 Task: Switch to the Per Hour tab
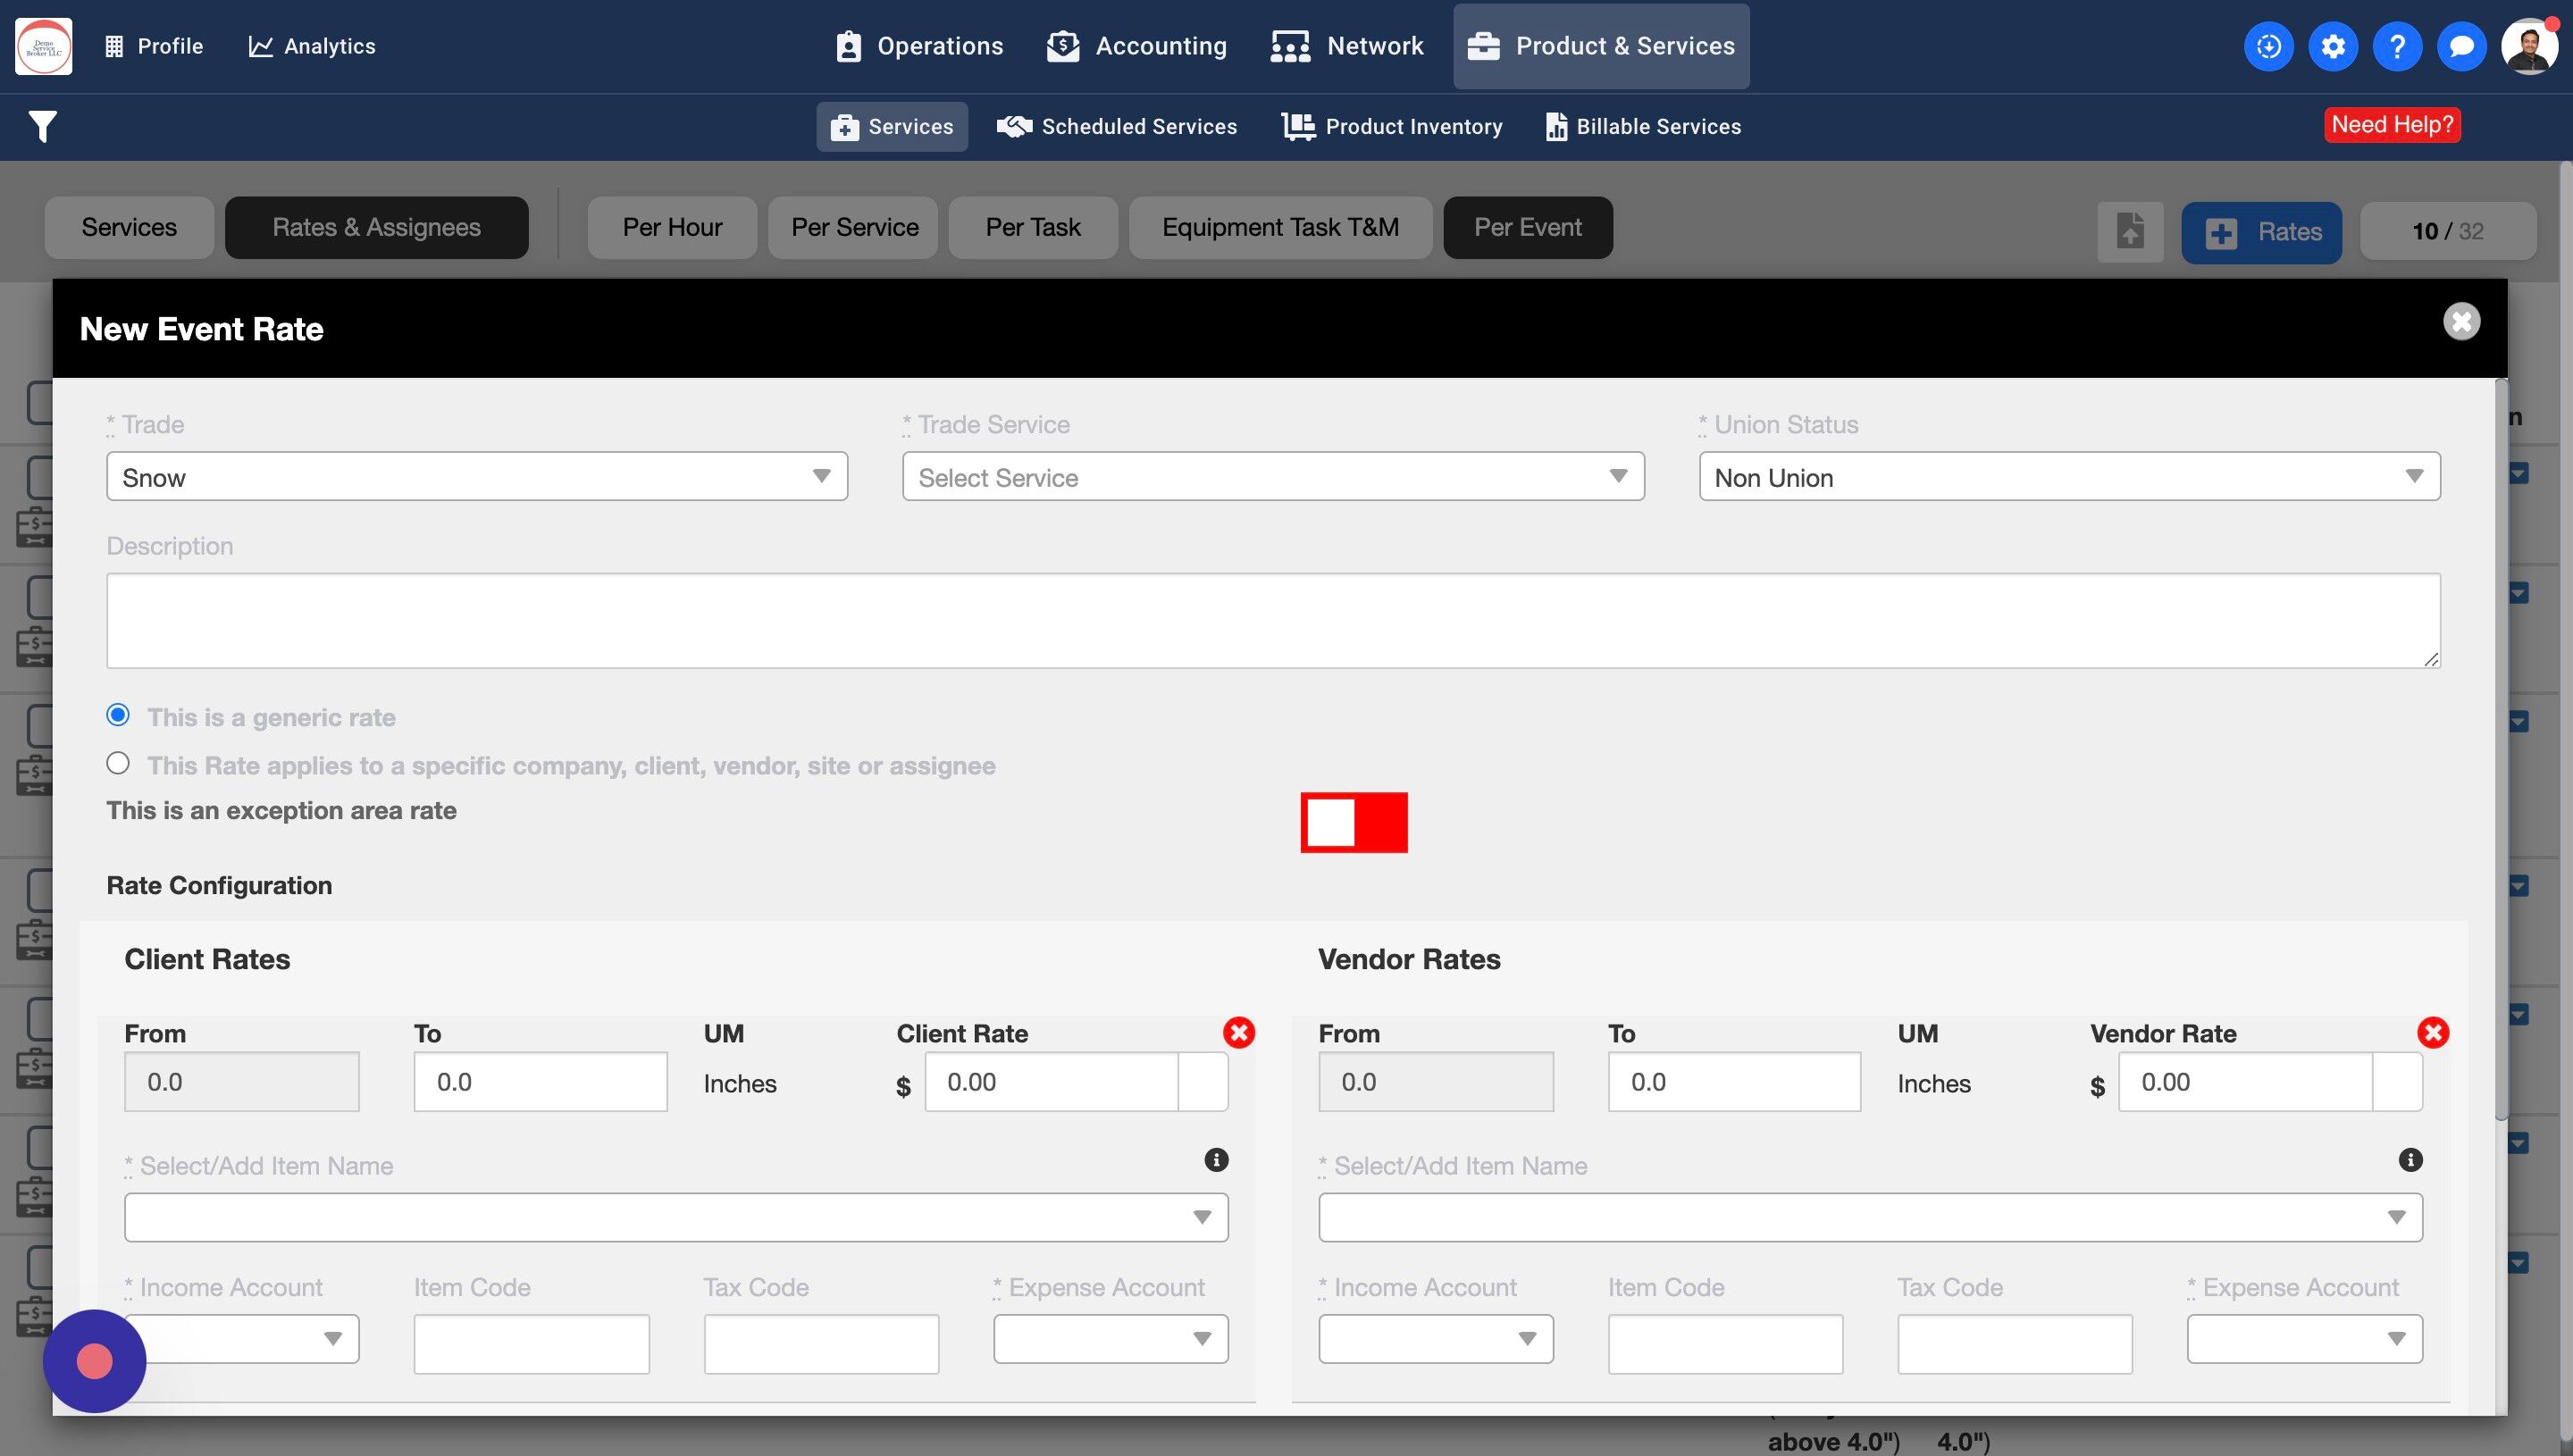672,228
